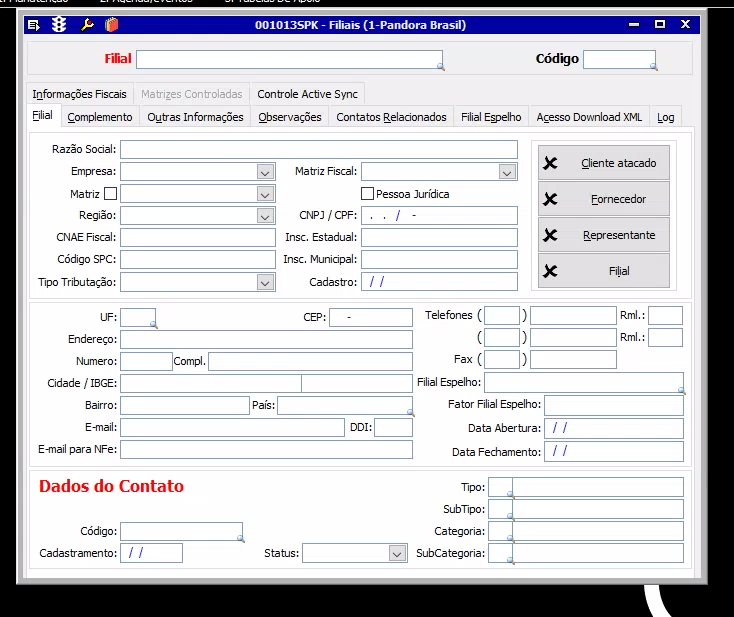Focus the Endereço input field

(x=266, y=339)
